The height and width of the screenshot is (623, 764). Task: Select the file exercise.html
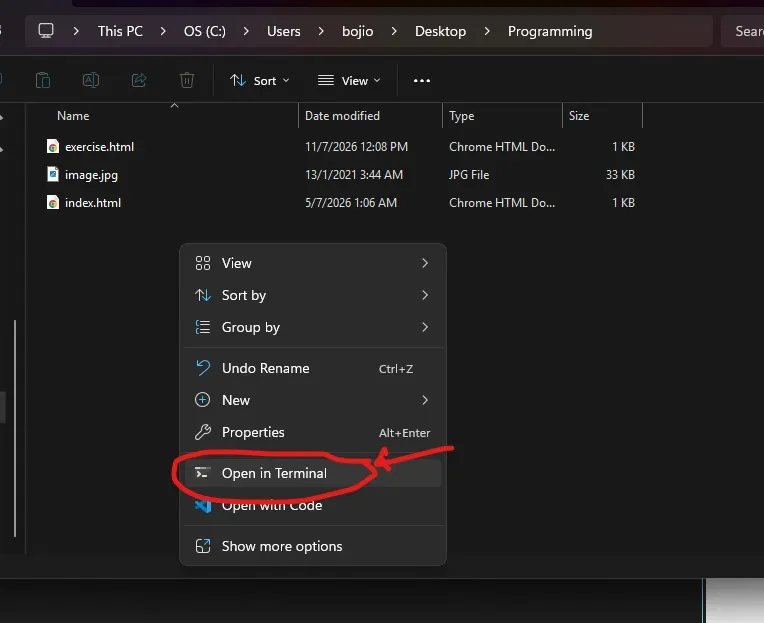pos(99,147)
